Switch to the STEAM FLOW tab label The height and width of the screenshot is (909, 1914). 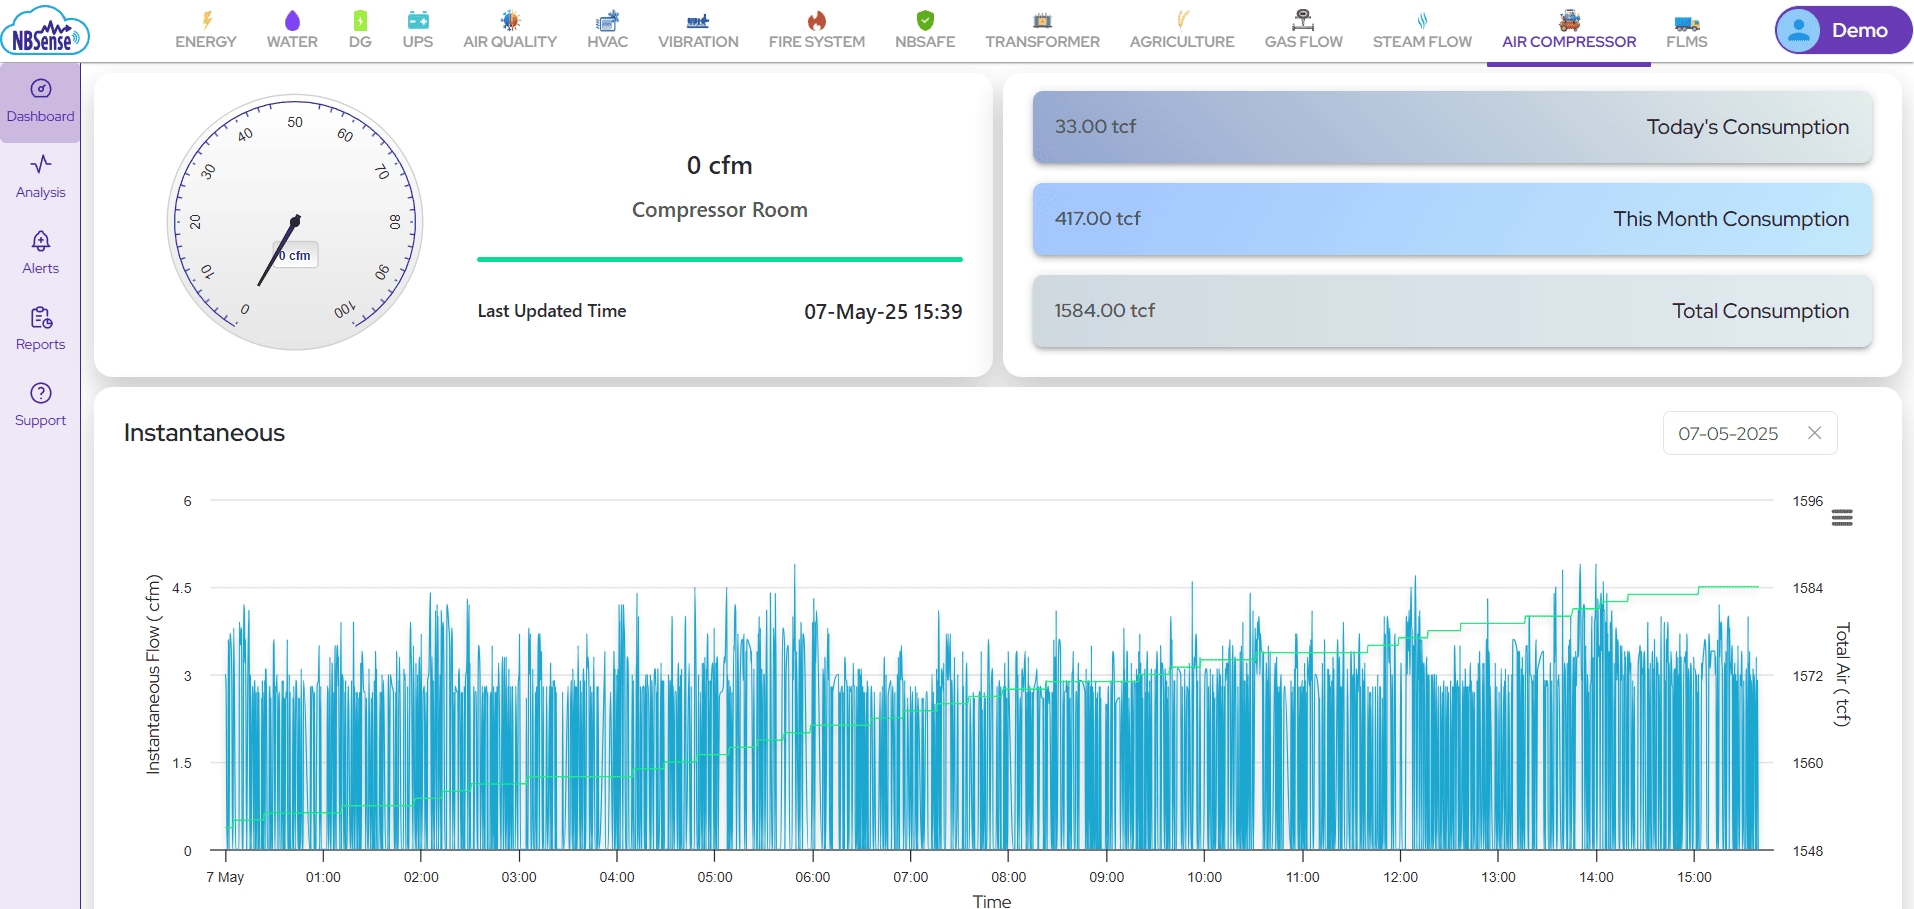click(1422, 42)
